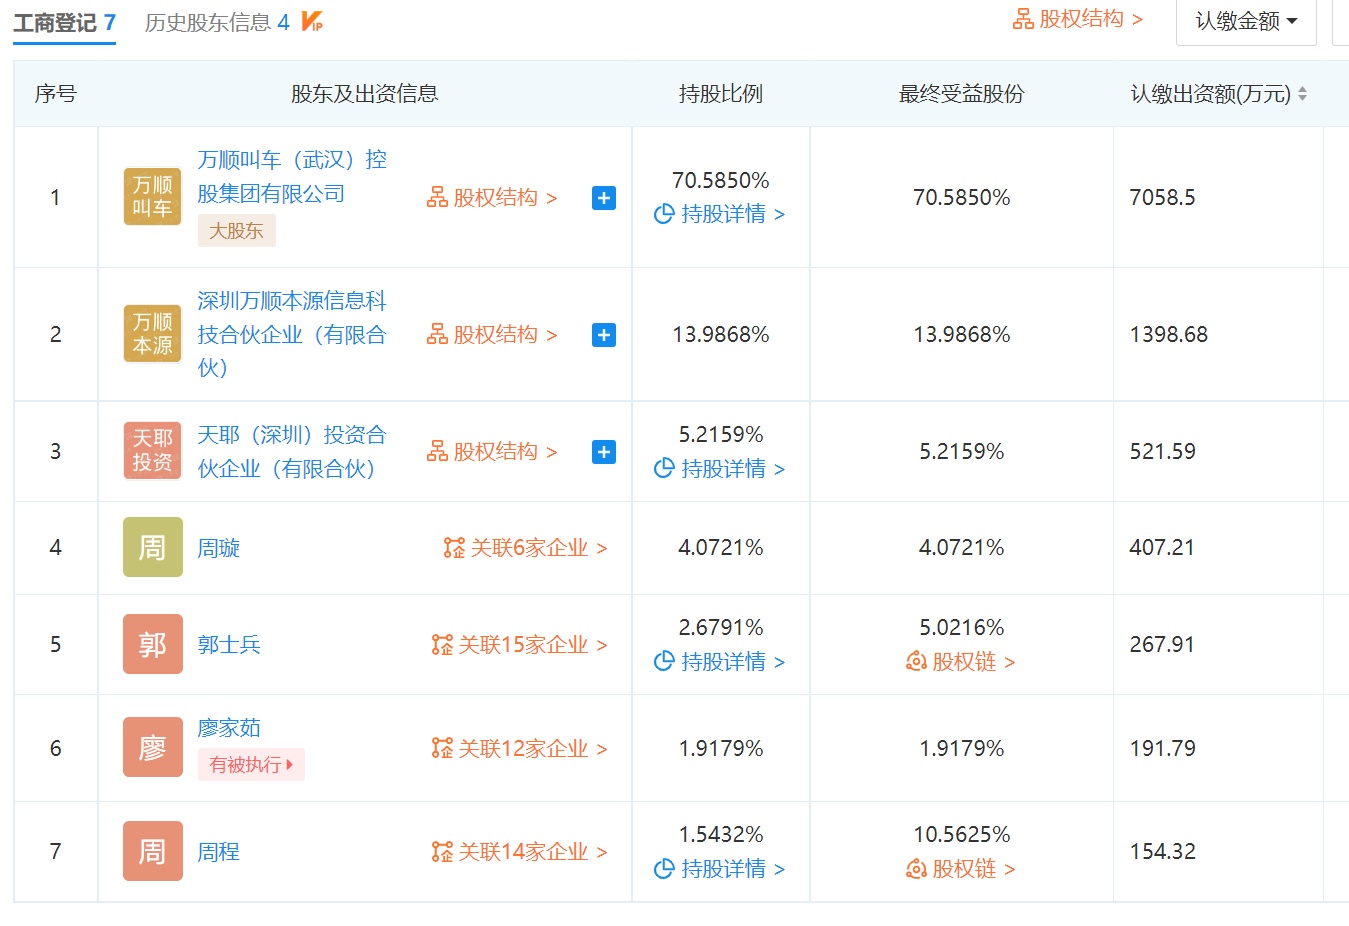Sort by 认缴出资额(万元) column arrows
The width and height of the screenshot is (1349, 926).
1302,94
